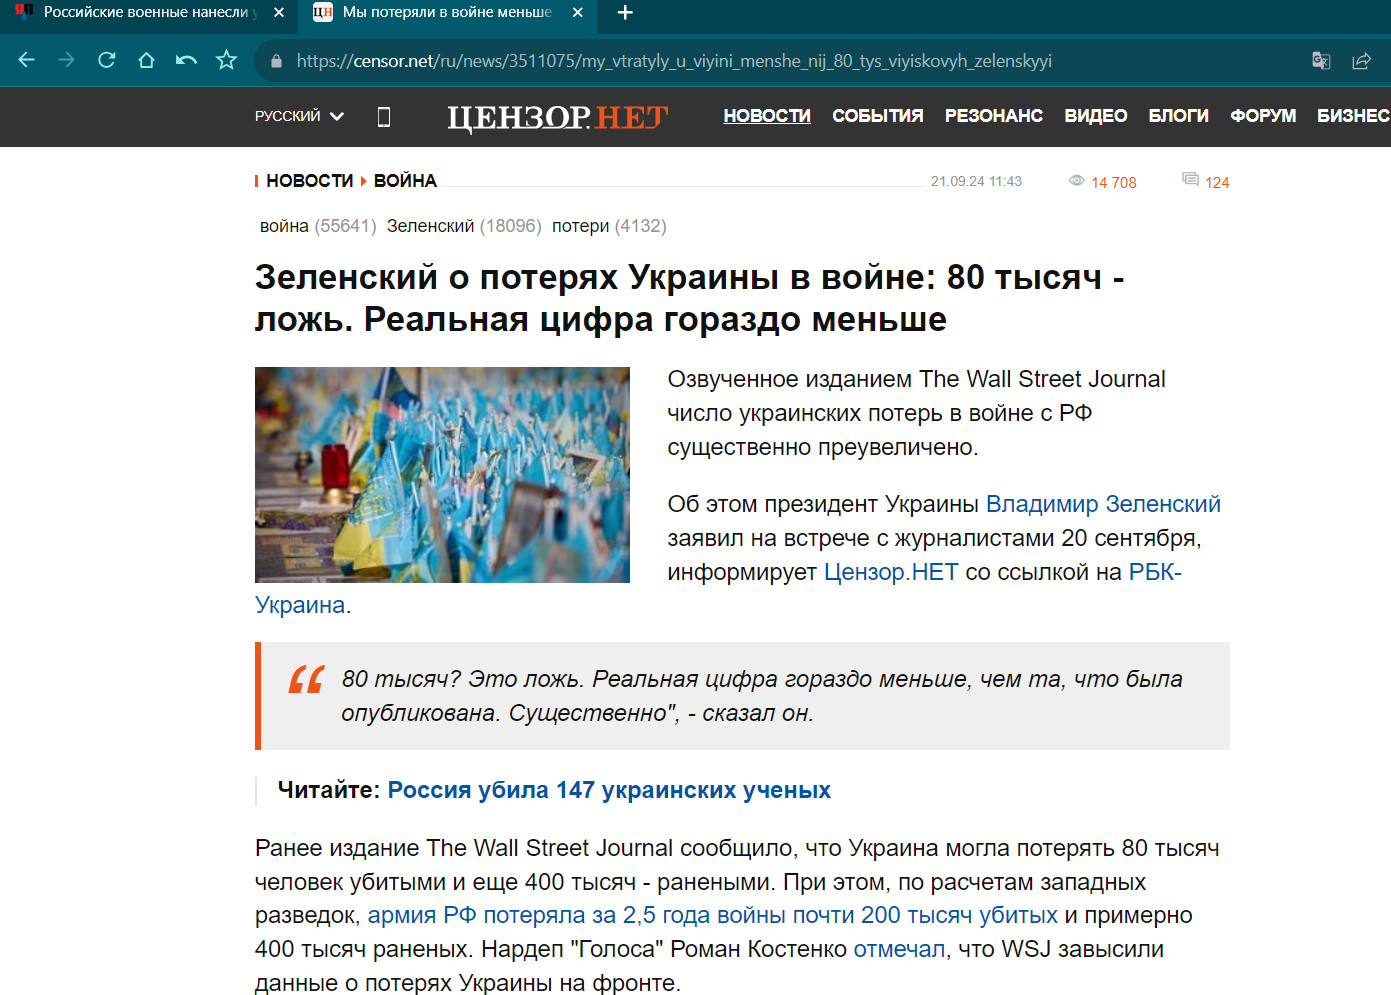Close the 'Российские военные нанесли' tab

[279, 12]
